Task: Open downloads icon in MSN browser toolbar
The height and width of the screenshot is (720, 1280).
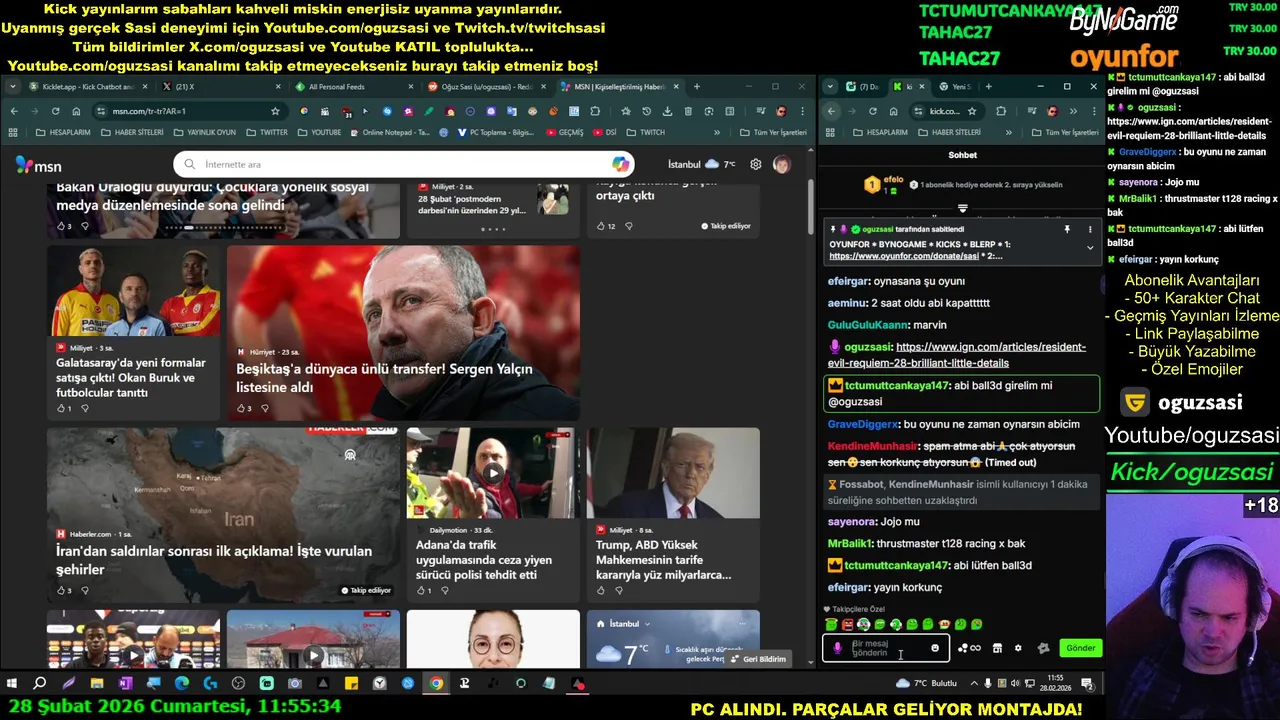Action: point(667,111)
